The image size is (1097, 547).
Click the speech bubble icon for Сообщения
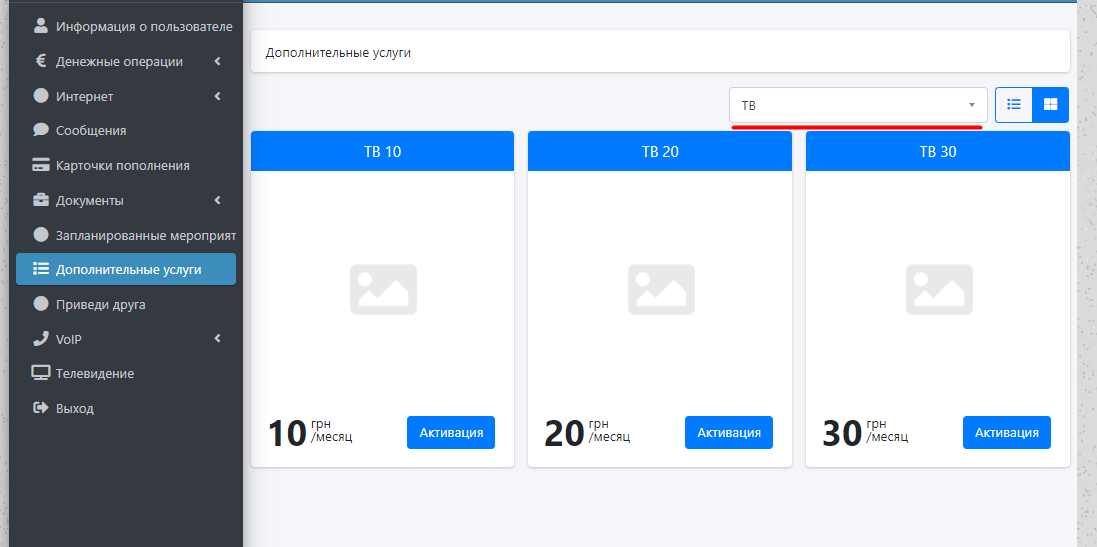[x=41, y=130]
